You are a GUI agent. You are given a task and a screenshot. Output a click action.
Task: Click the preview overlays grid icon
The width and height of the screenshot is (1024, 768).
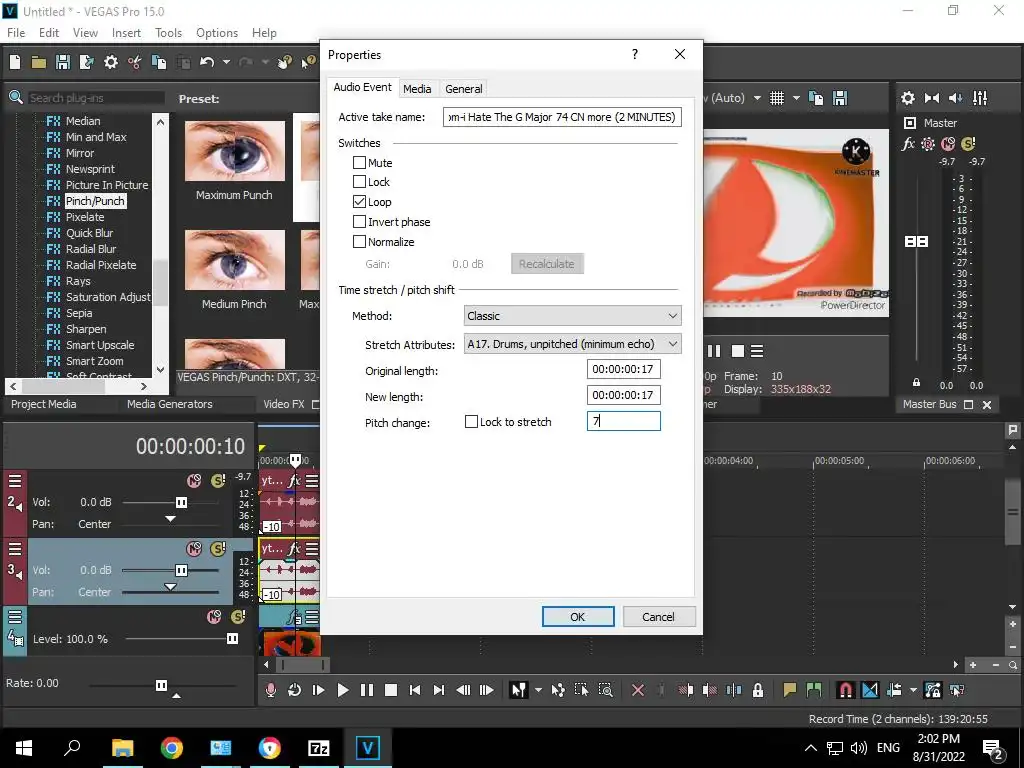776,98
